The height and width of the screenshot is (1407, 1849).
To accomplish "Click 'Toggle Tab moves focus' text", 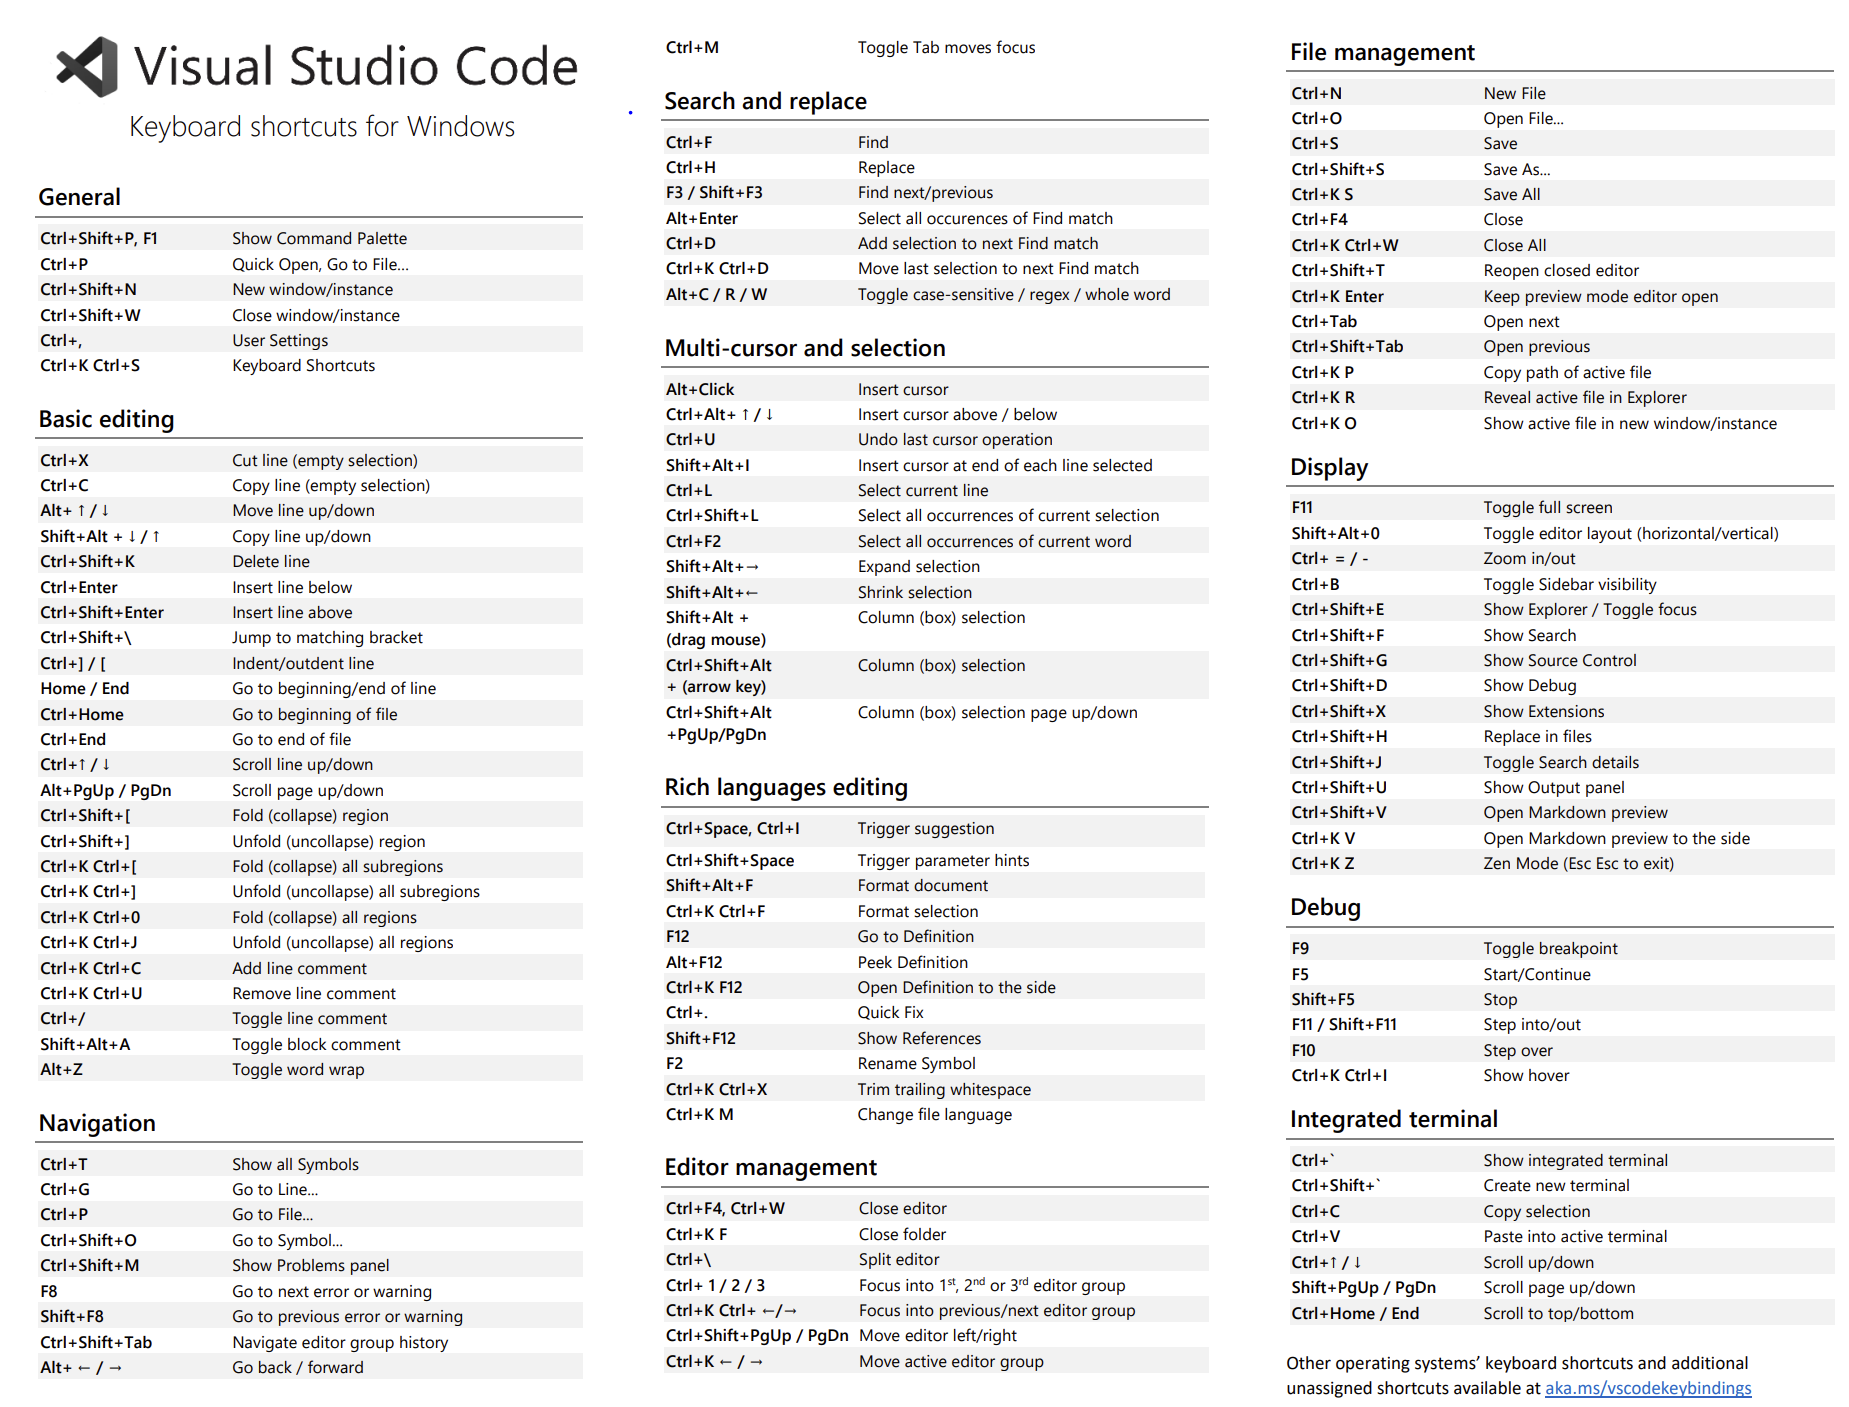I will [946, 47].
